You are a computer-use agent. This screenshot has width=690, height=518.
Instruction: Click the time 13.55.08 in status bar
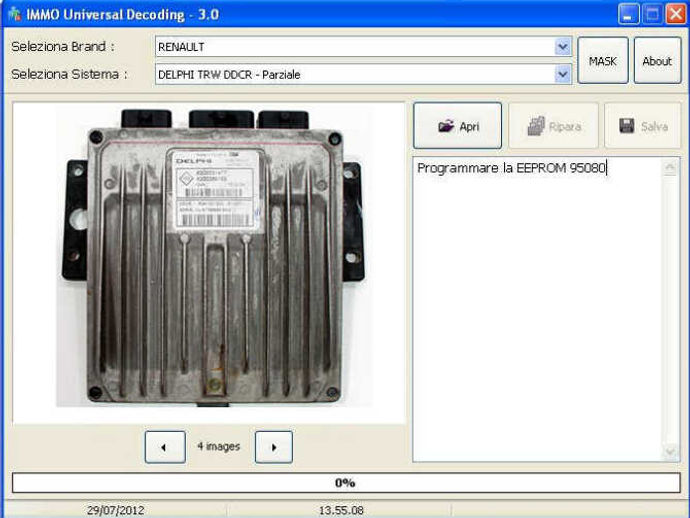(341, 511)
